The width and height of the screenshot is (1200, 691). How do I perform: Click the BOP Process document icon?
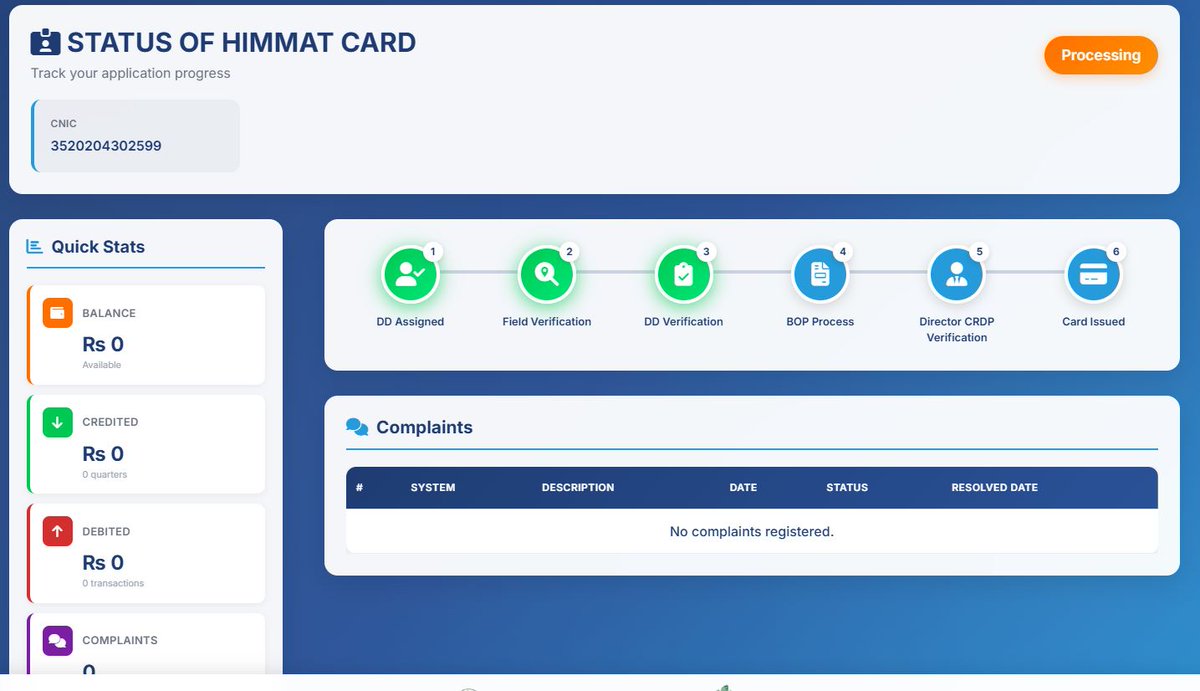[820, 274]
